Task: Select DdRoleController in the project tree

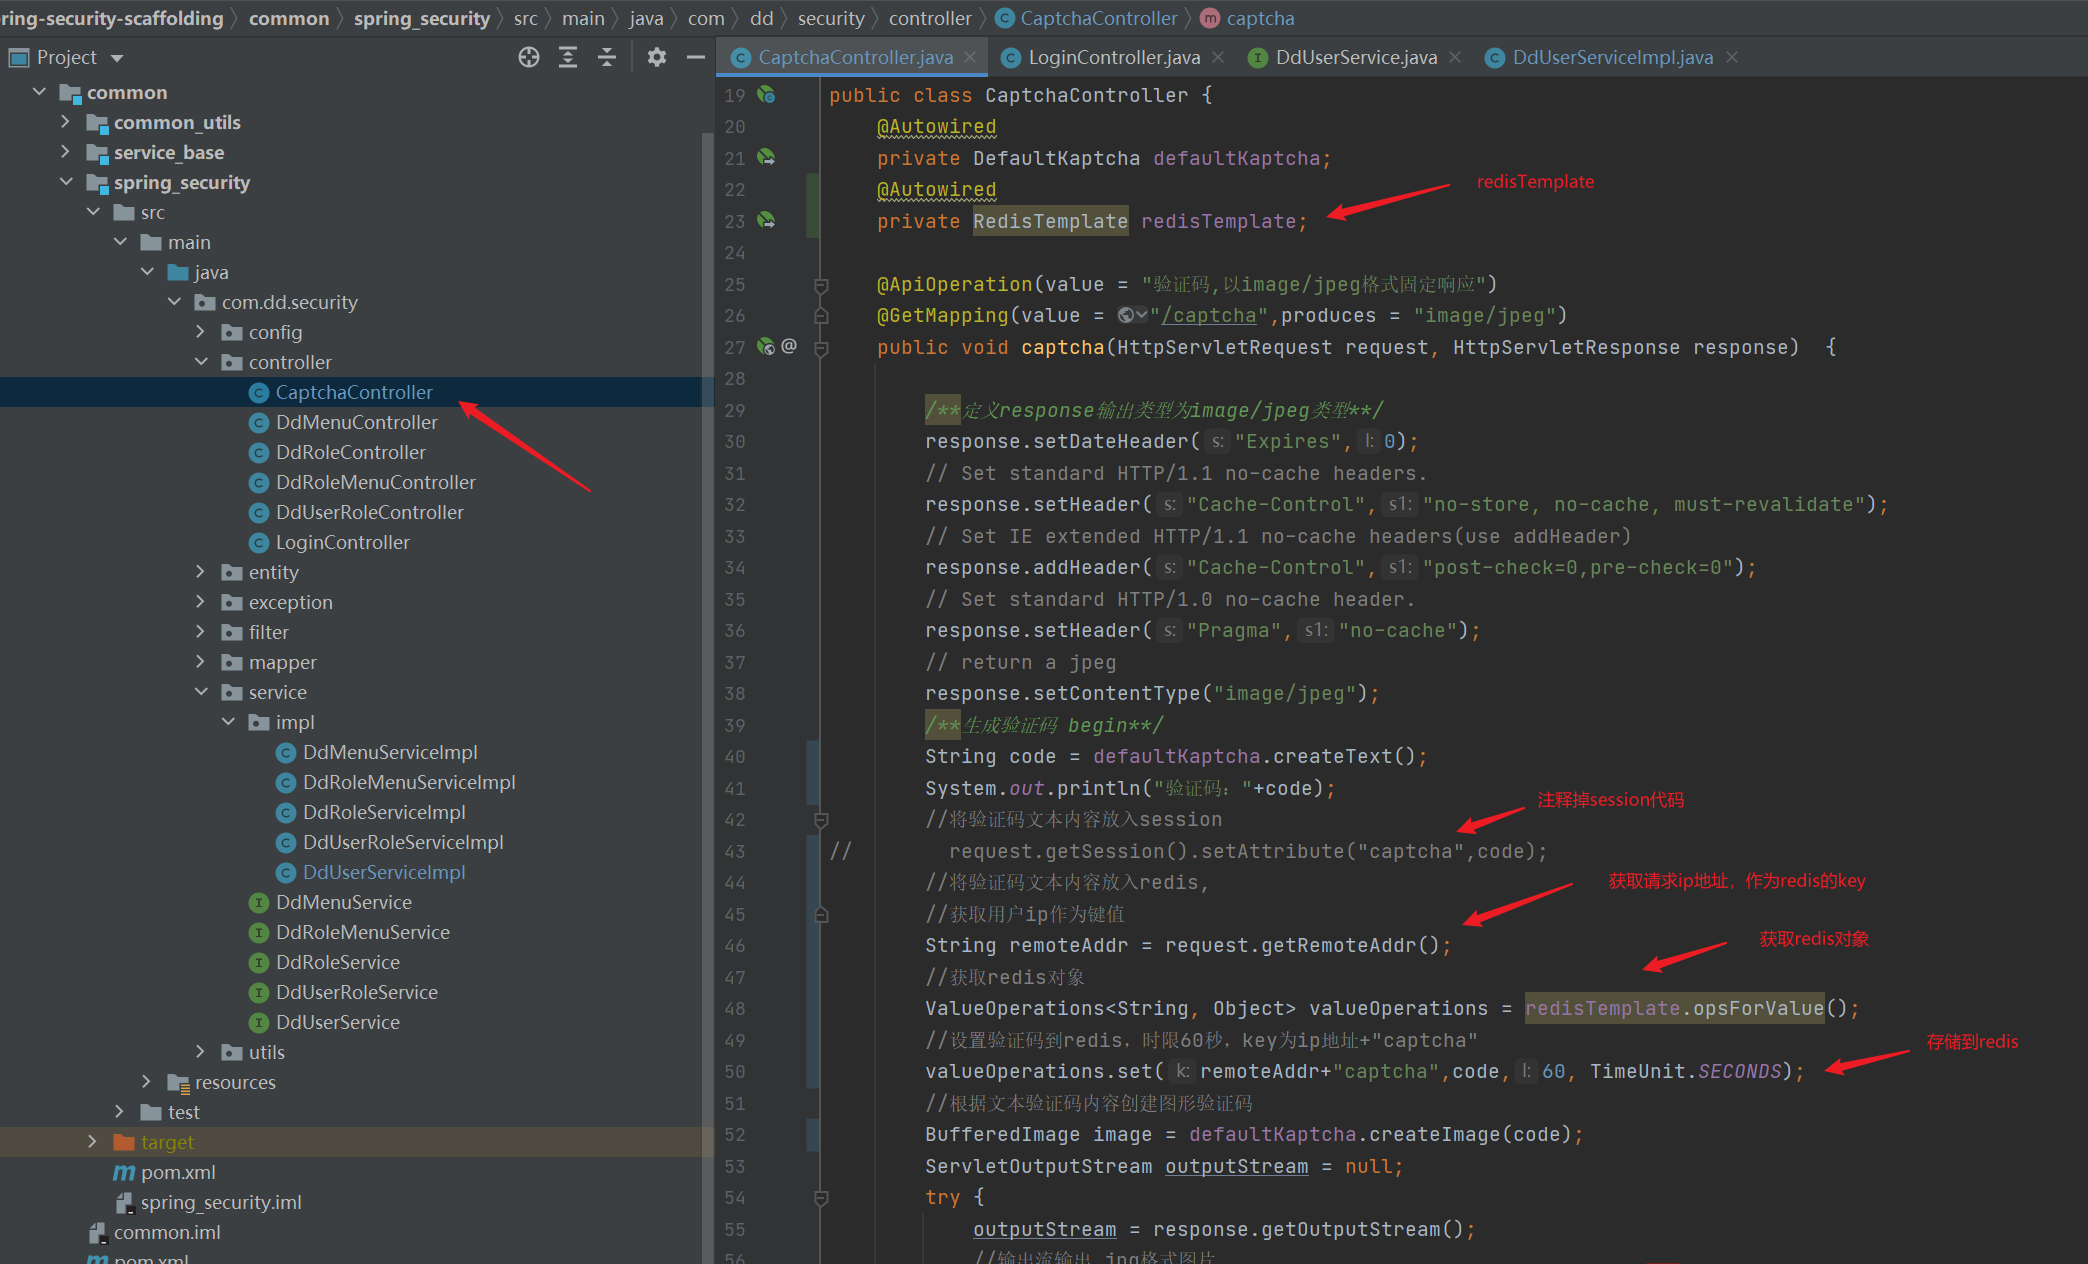Action: pyautogui.click(x=349, y=452)
